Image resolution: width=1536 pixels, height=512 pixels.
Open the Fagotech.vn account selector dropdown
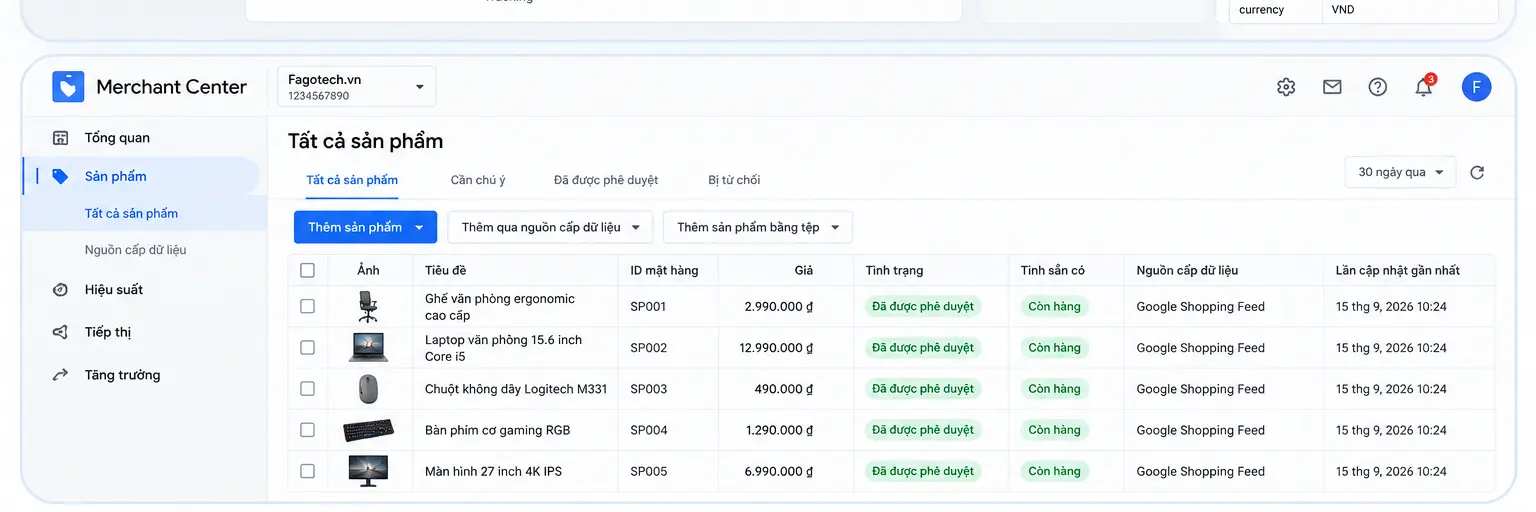tap(357, 87)
